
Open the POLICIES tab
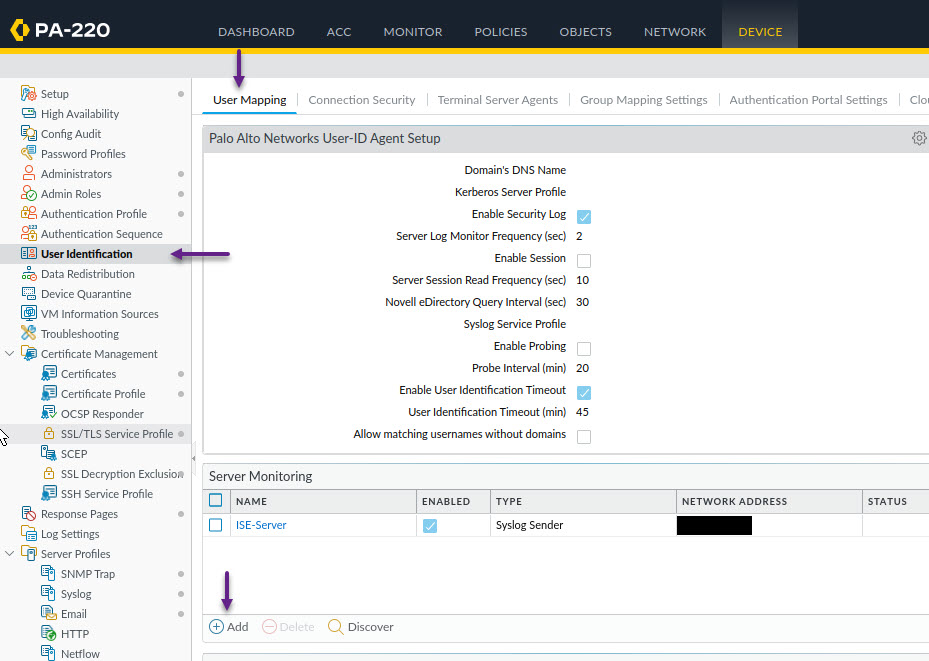click(x=501, y=32)
